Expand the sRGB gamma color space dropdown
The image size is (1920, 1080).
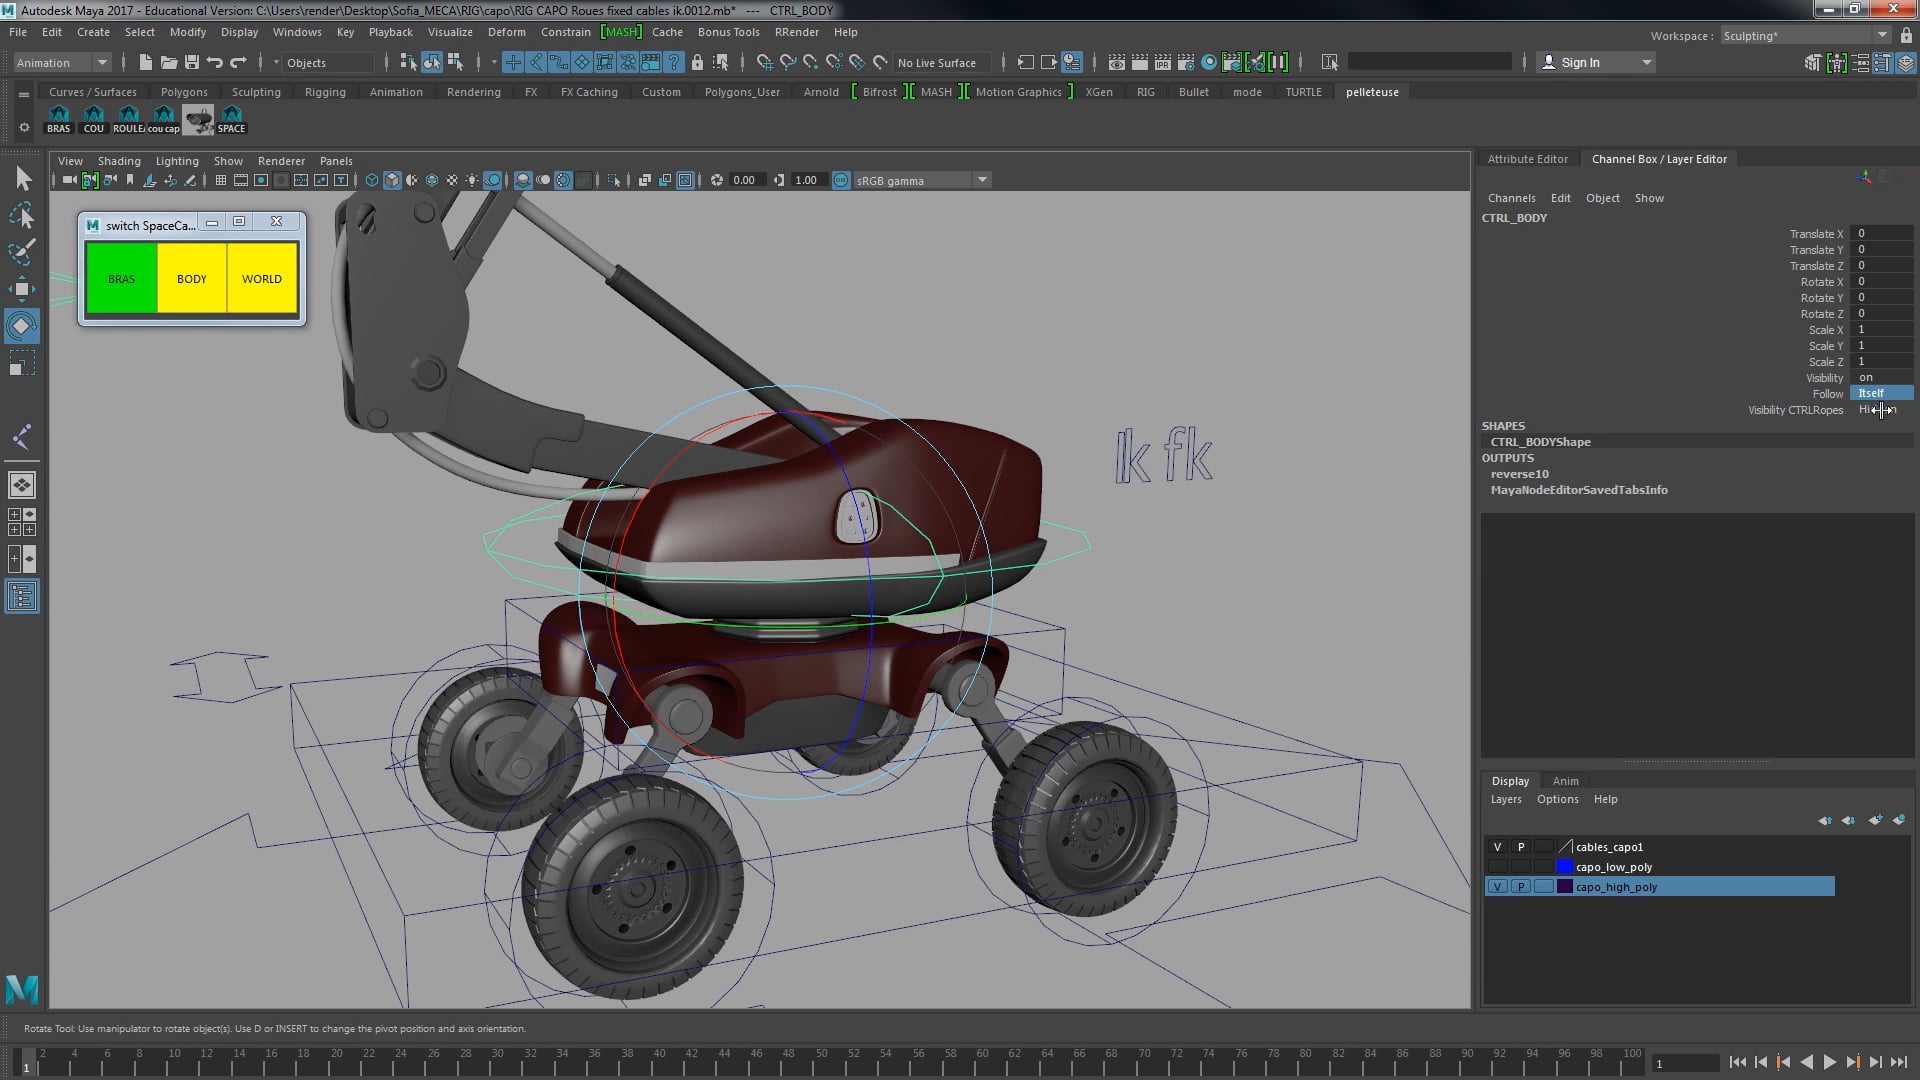coord(982,180)
